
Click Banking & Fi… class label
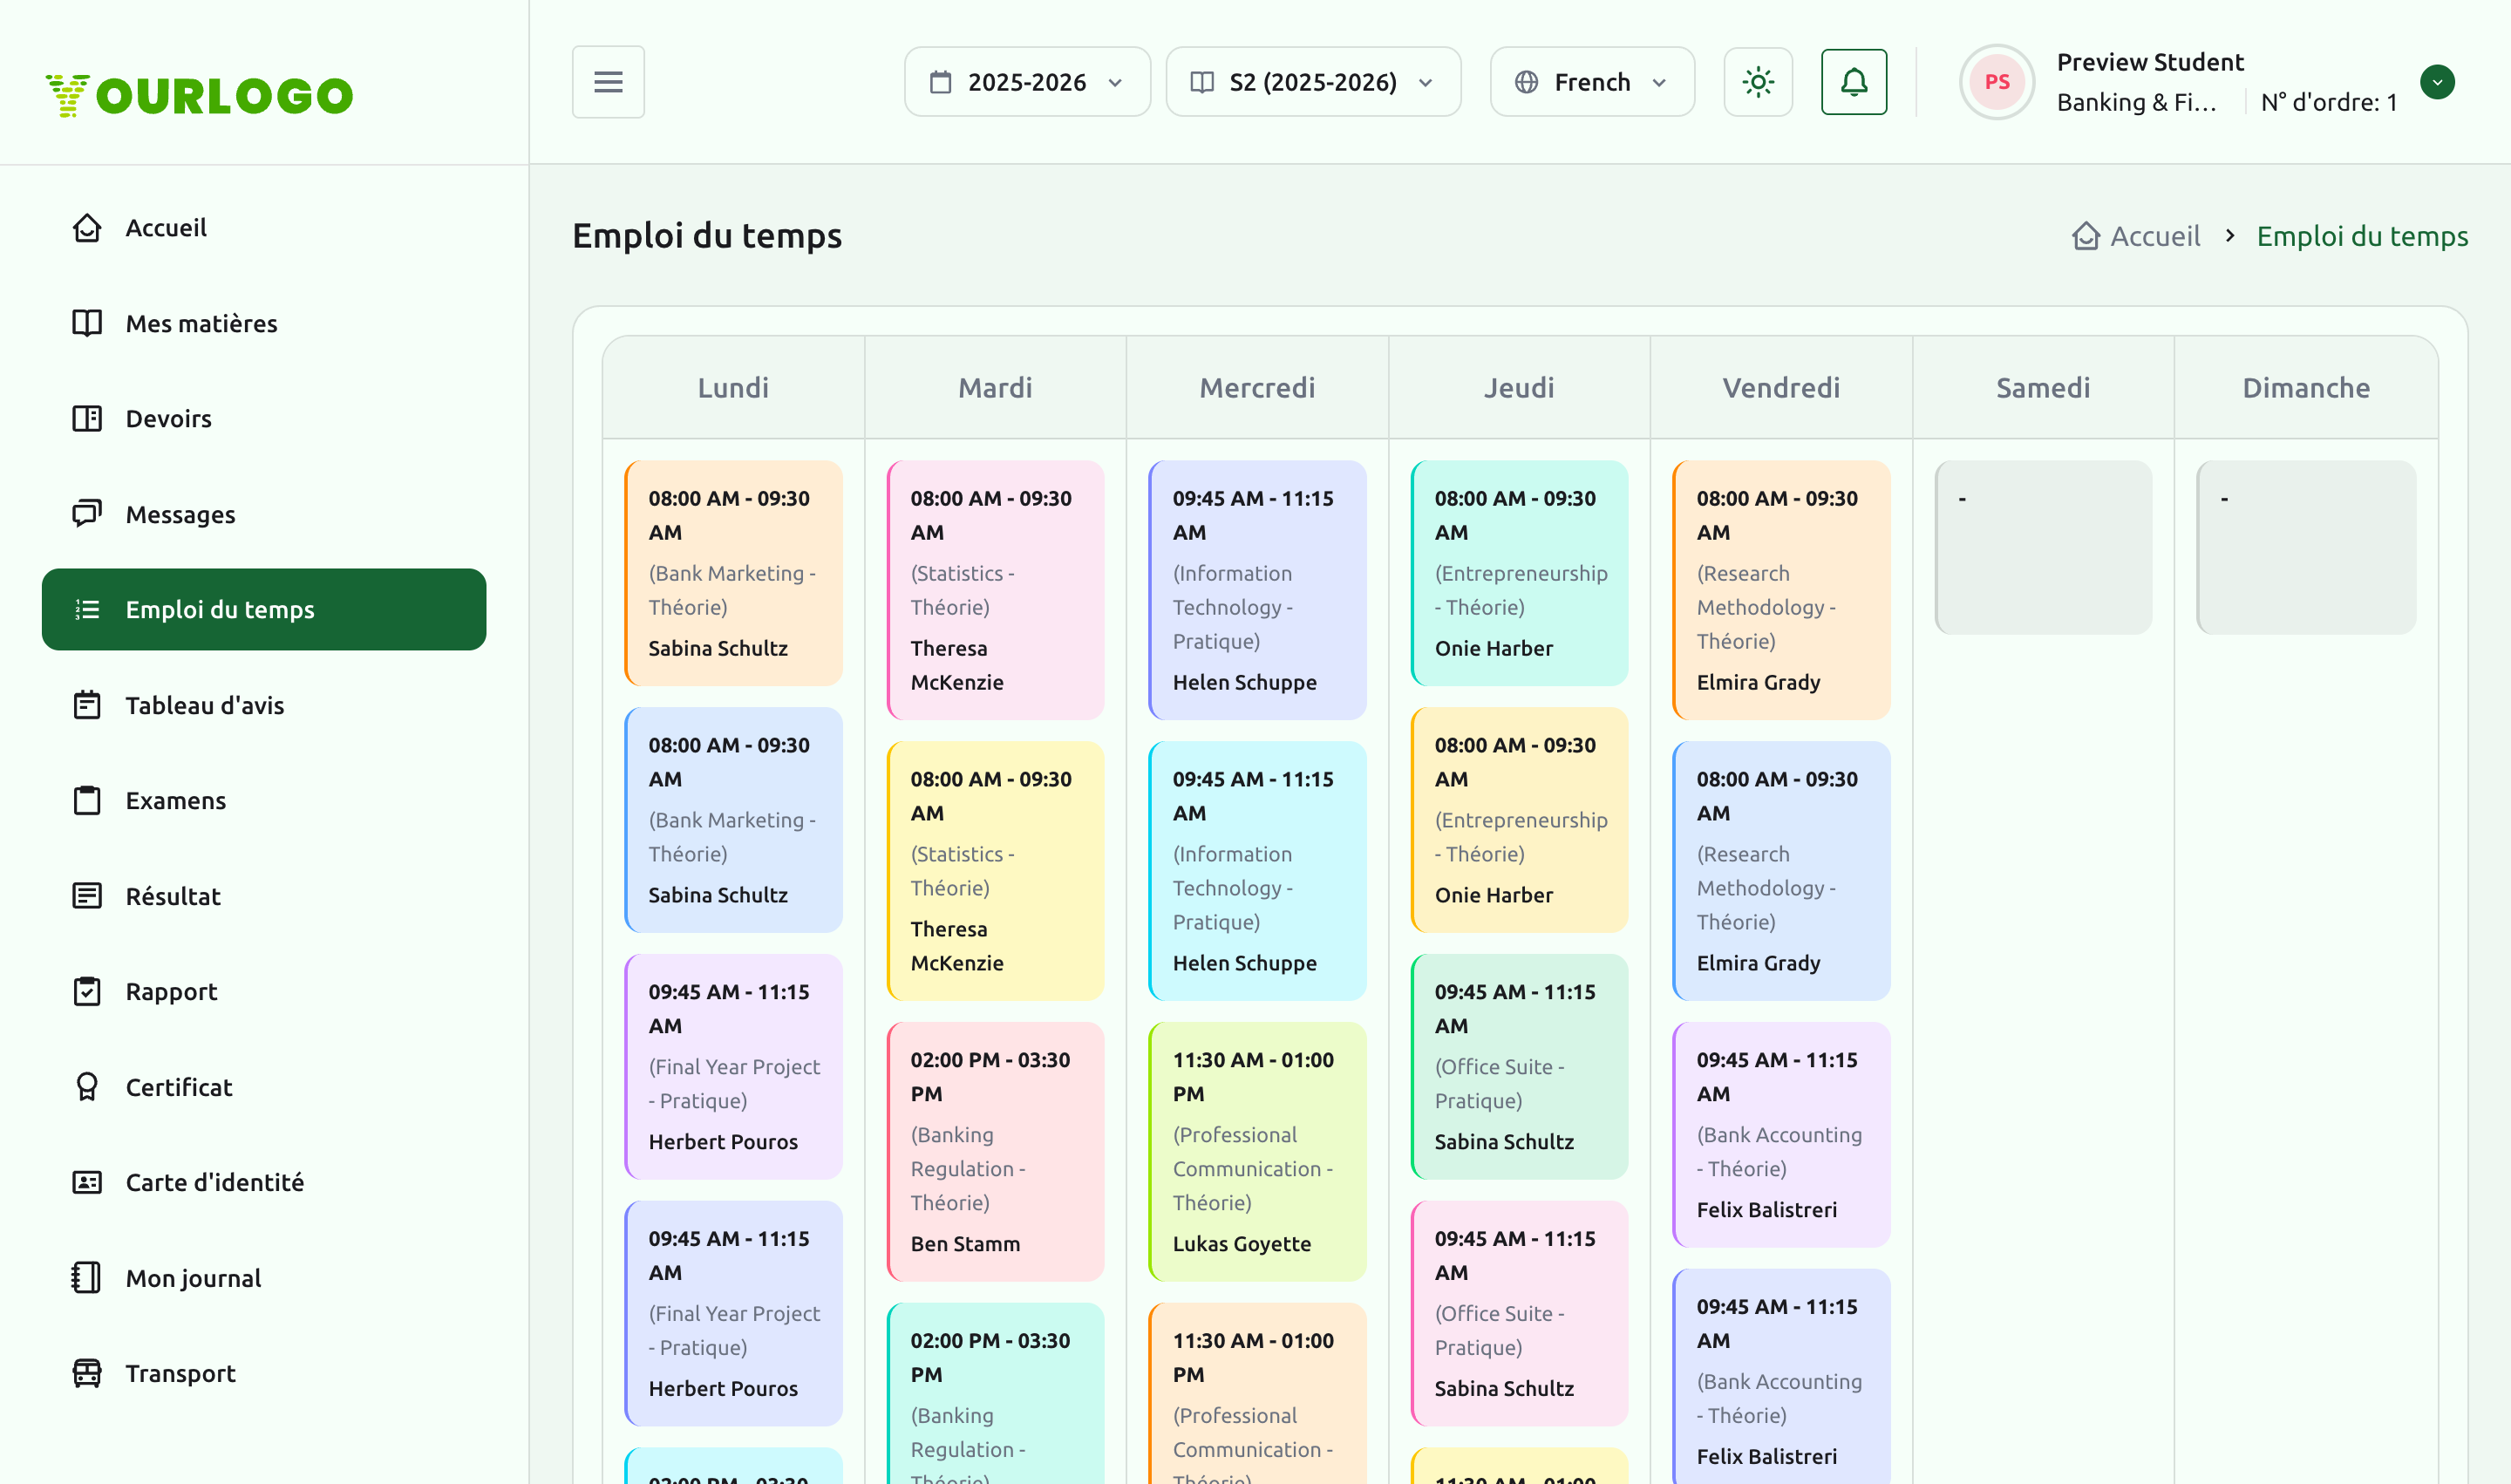click(2136, 102)
